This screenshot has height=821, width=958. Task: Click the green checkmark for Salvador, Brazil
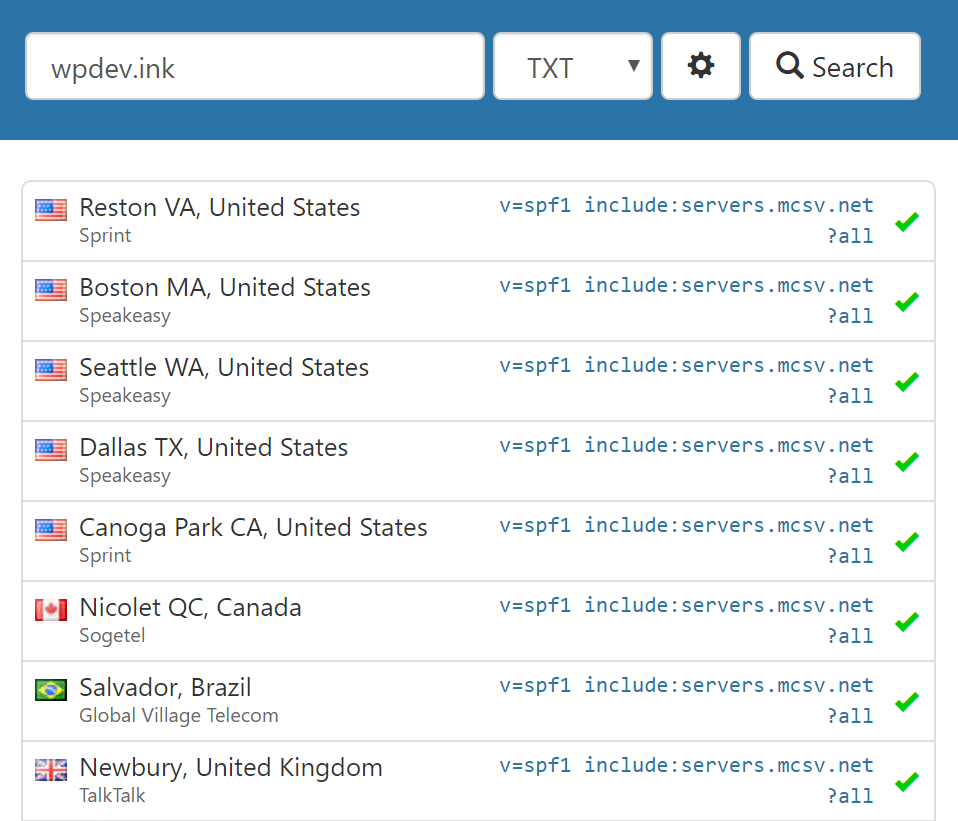(x=906, y=701)
